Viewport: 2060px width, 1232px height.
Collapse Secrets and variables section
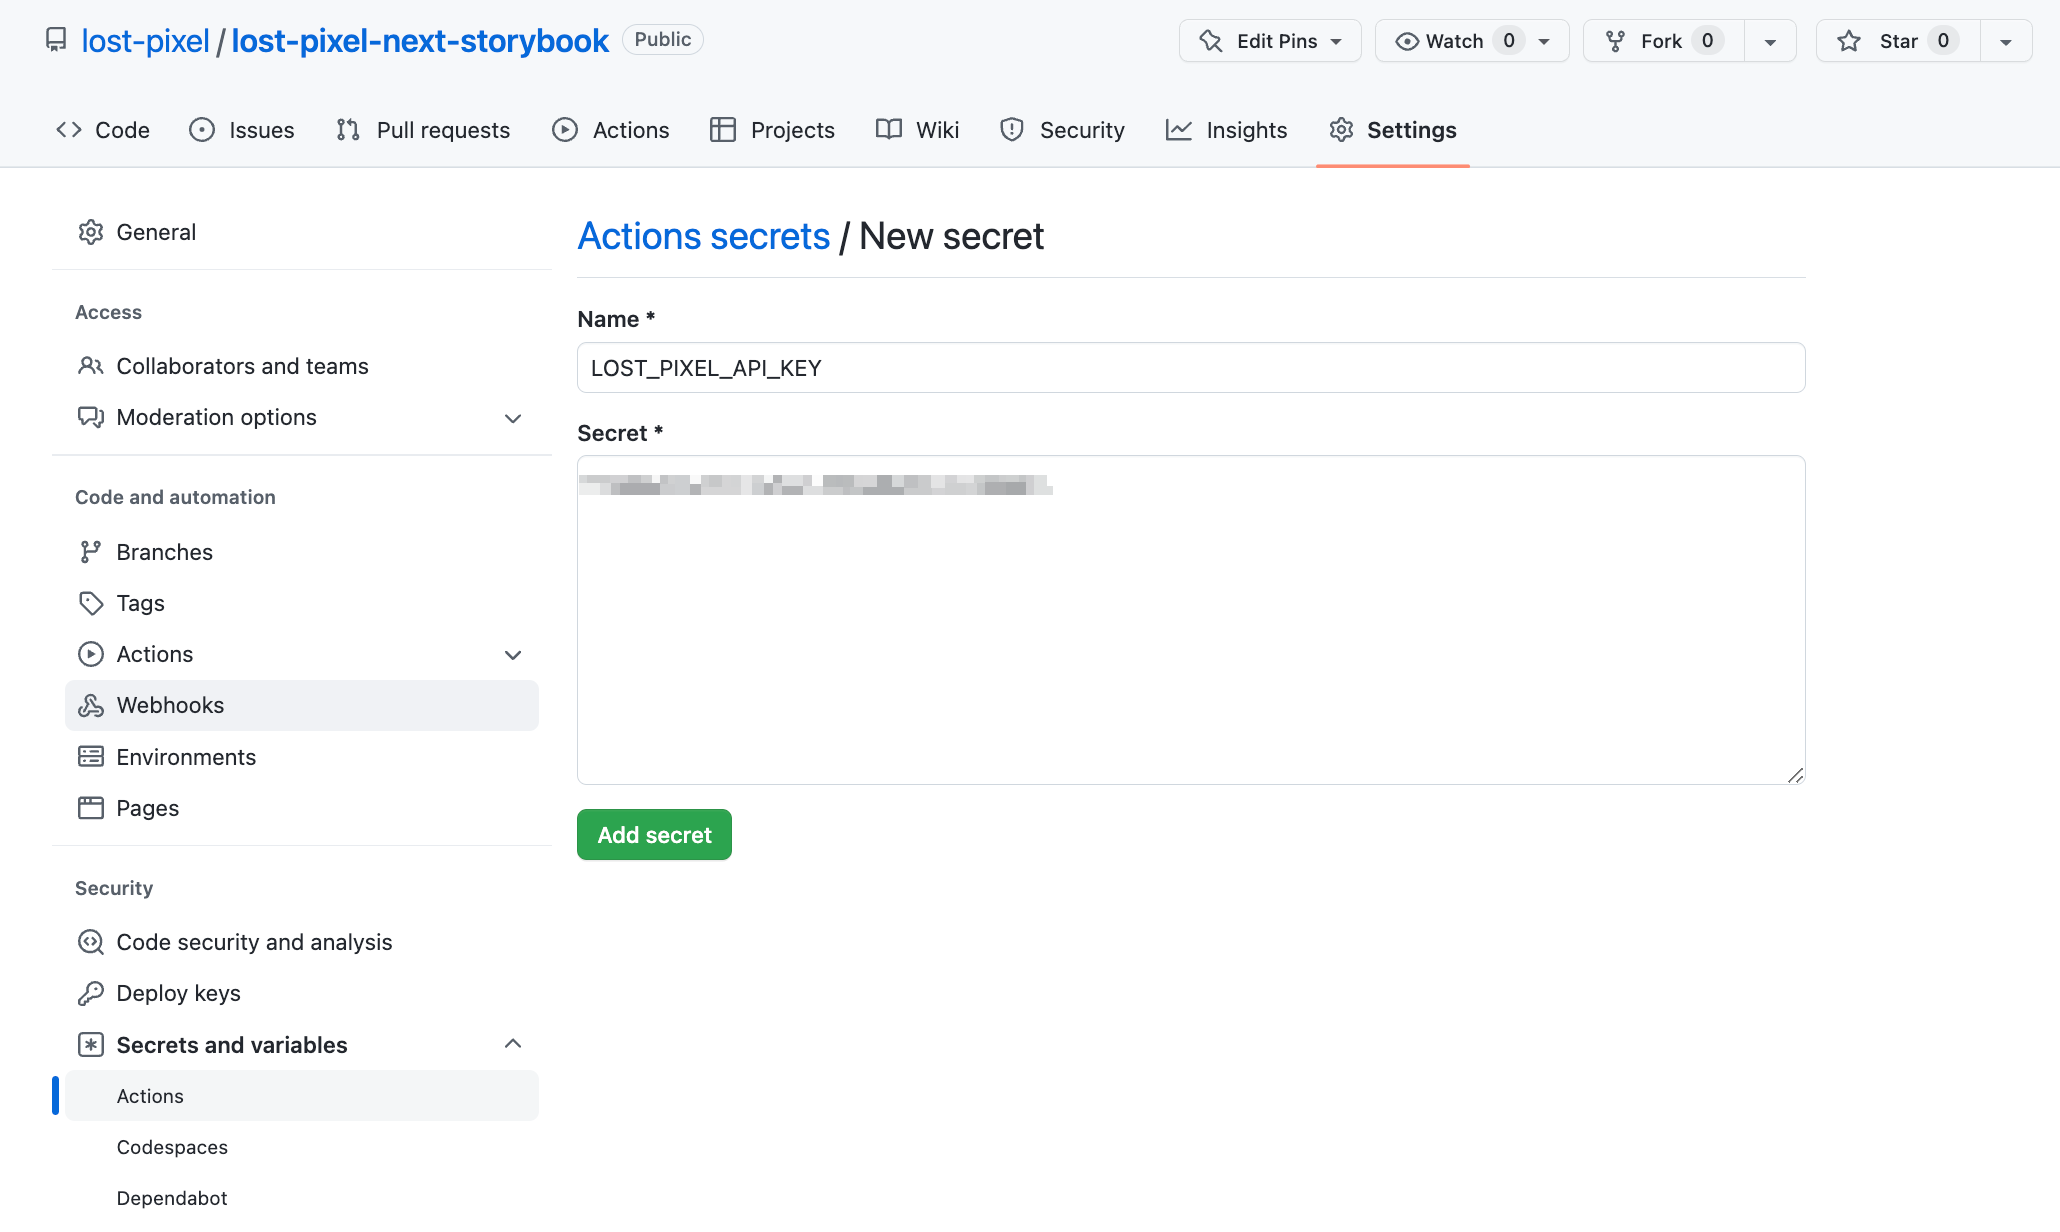(513, 1044)
